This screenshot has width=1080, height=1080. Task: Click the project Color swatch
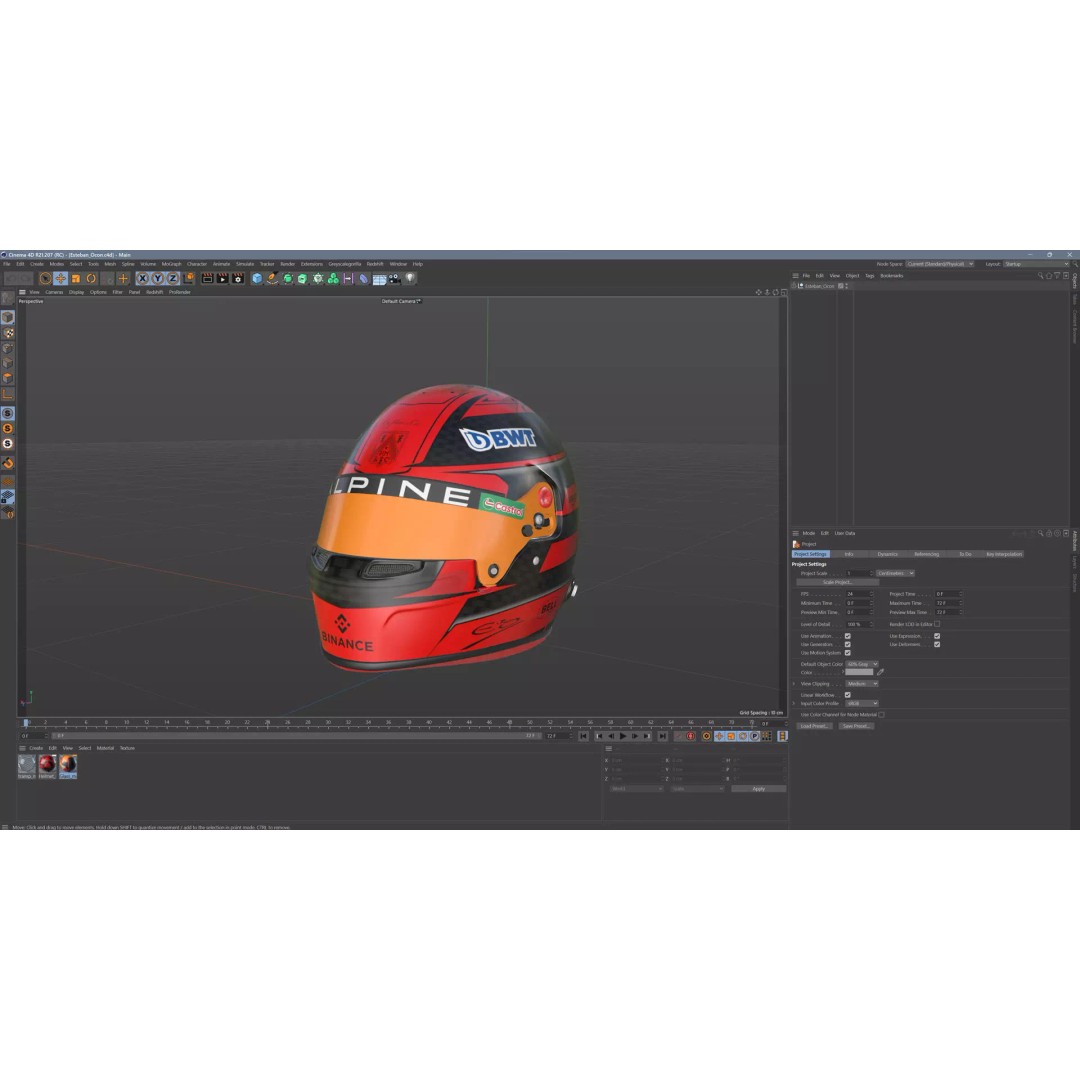(859, 672)
